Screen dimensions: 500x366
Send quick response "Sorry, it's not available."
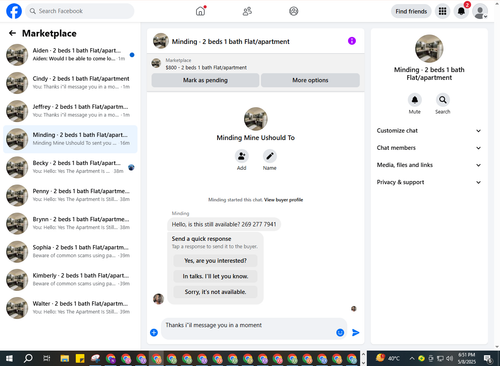click(215, 292)
